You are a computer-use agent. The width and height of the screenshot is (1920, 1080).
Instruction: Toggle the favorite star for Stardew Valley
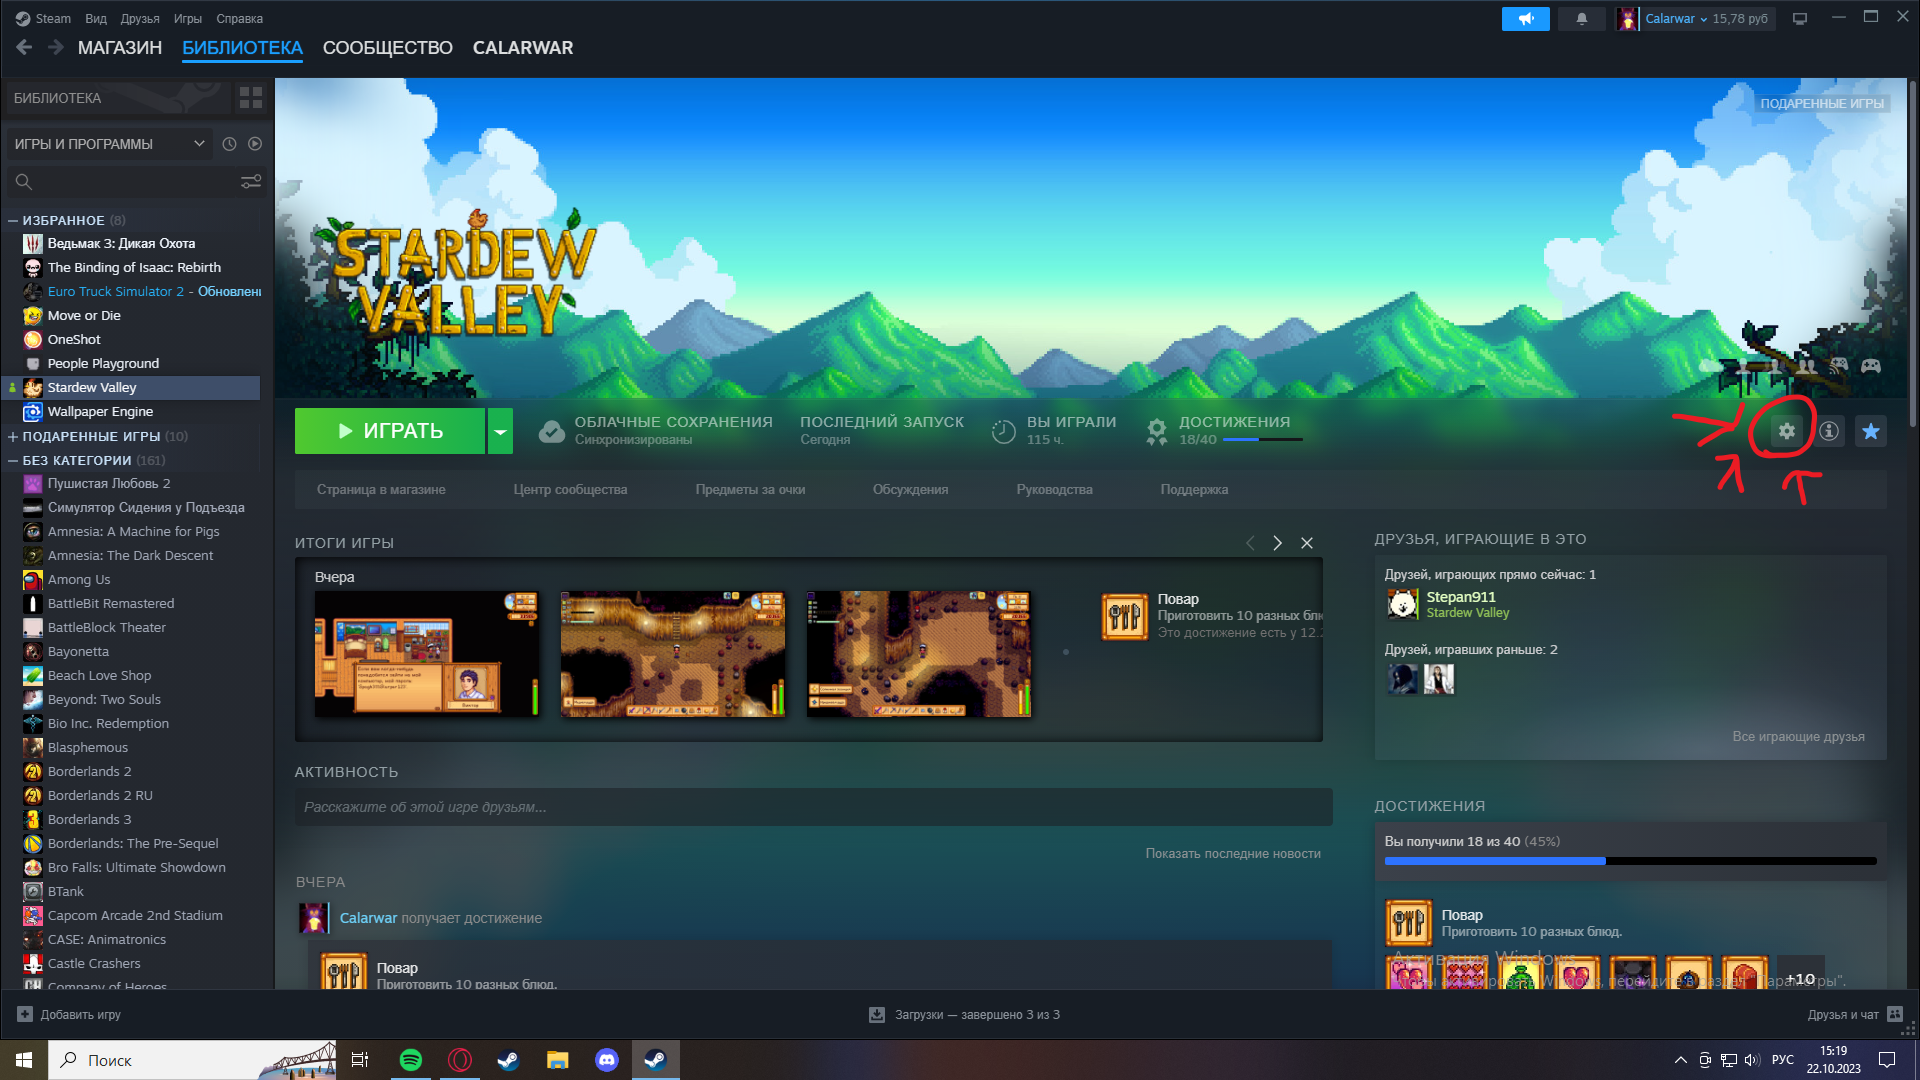(1871, 431)
